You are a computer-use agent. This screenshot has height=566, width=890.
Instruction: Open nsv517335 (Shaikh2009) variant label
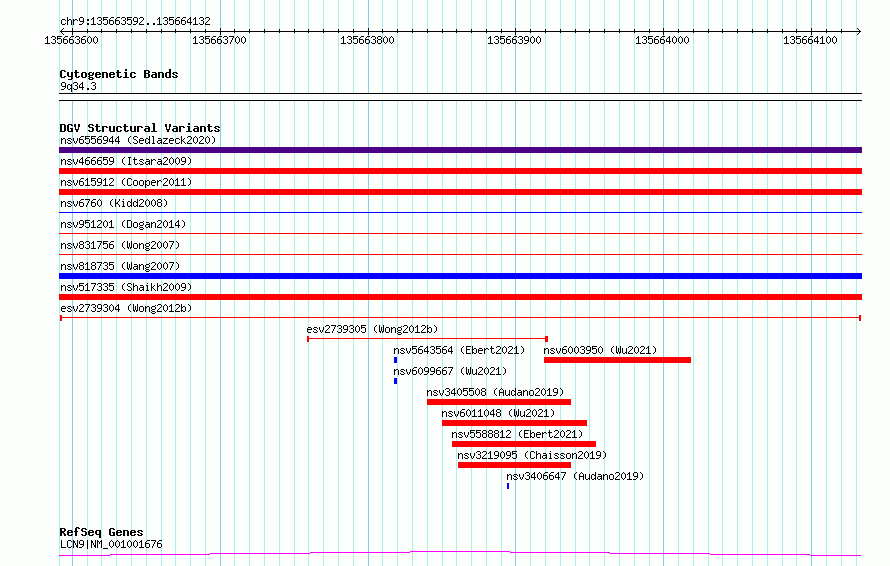pyautogui.click(x=126, y=287)
